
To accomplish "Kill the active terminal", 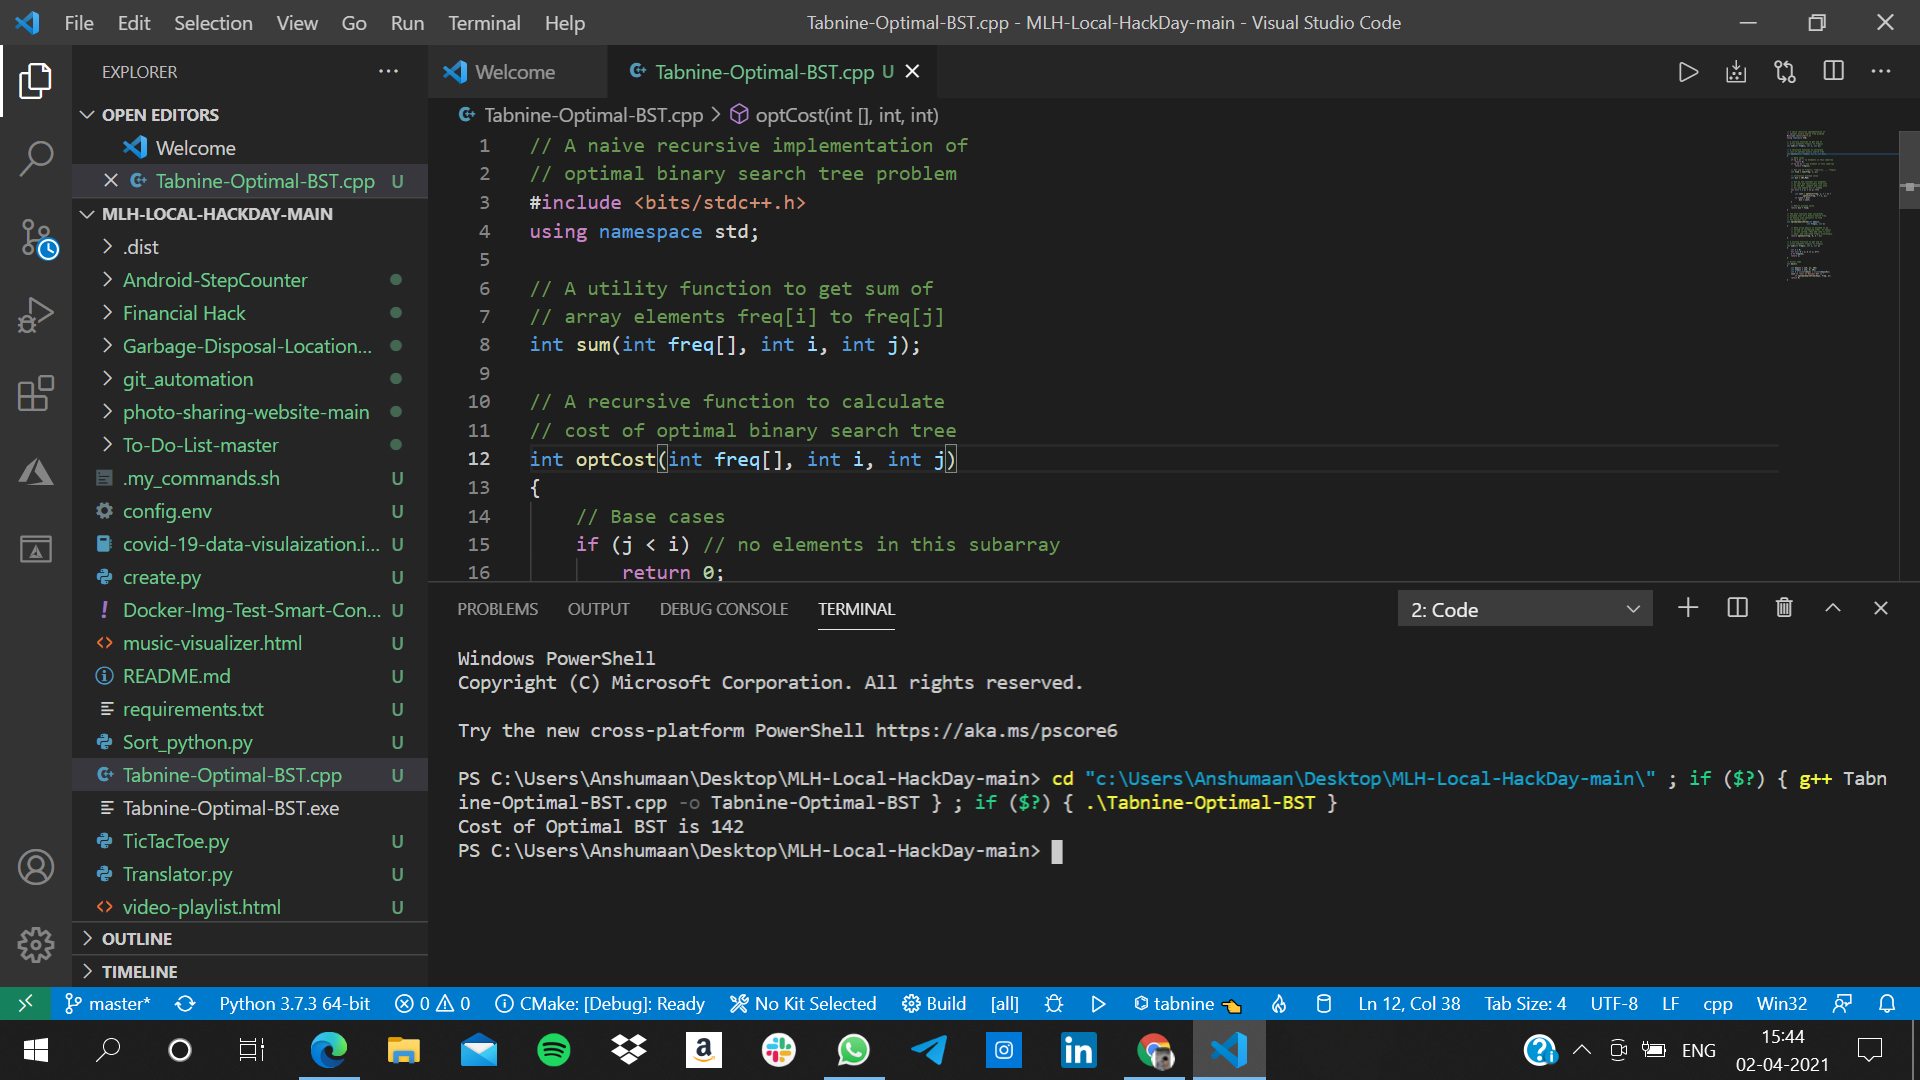I will coord(1784,607).
